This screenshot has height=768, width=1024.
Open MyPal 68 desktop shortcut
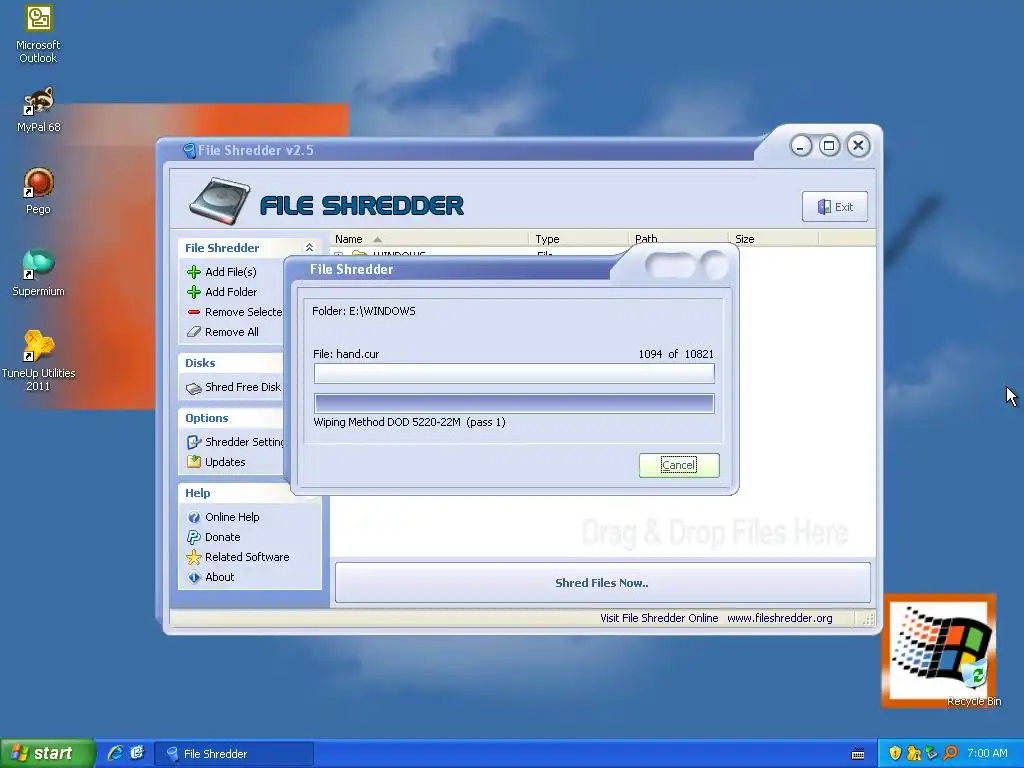(38, 109)
